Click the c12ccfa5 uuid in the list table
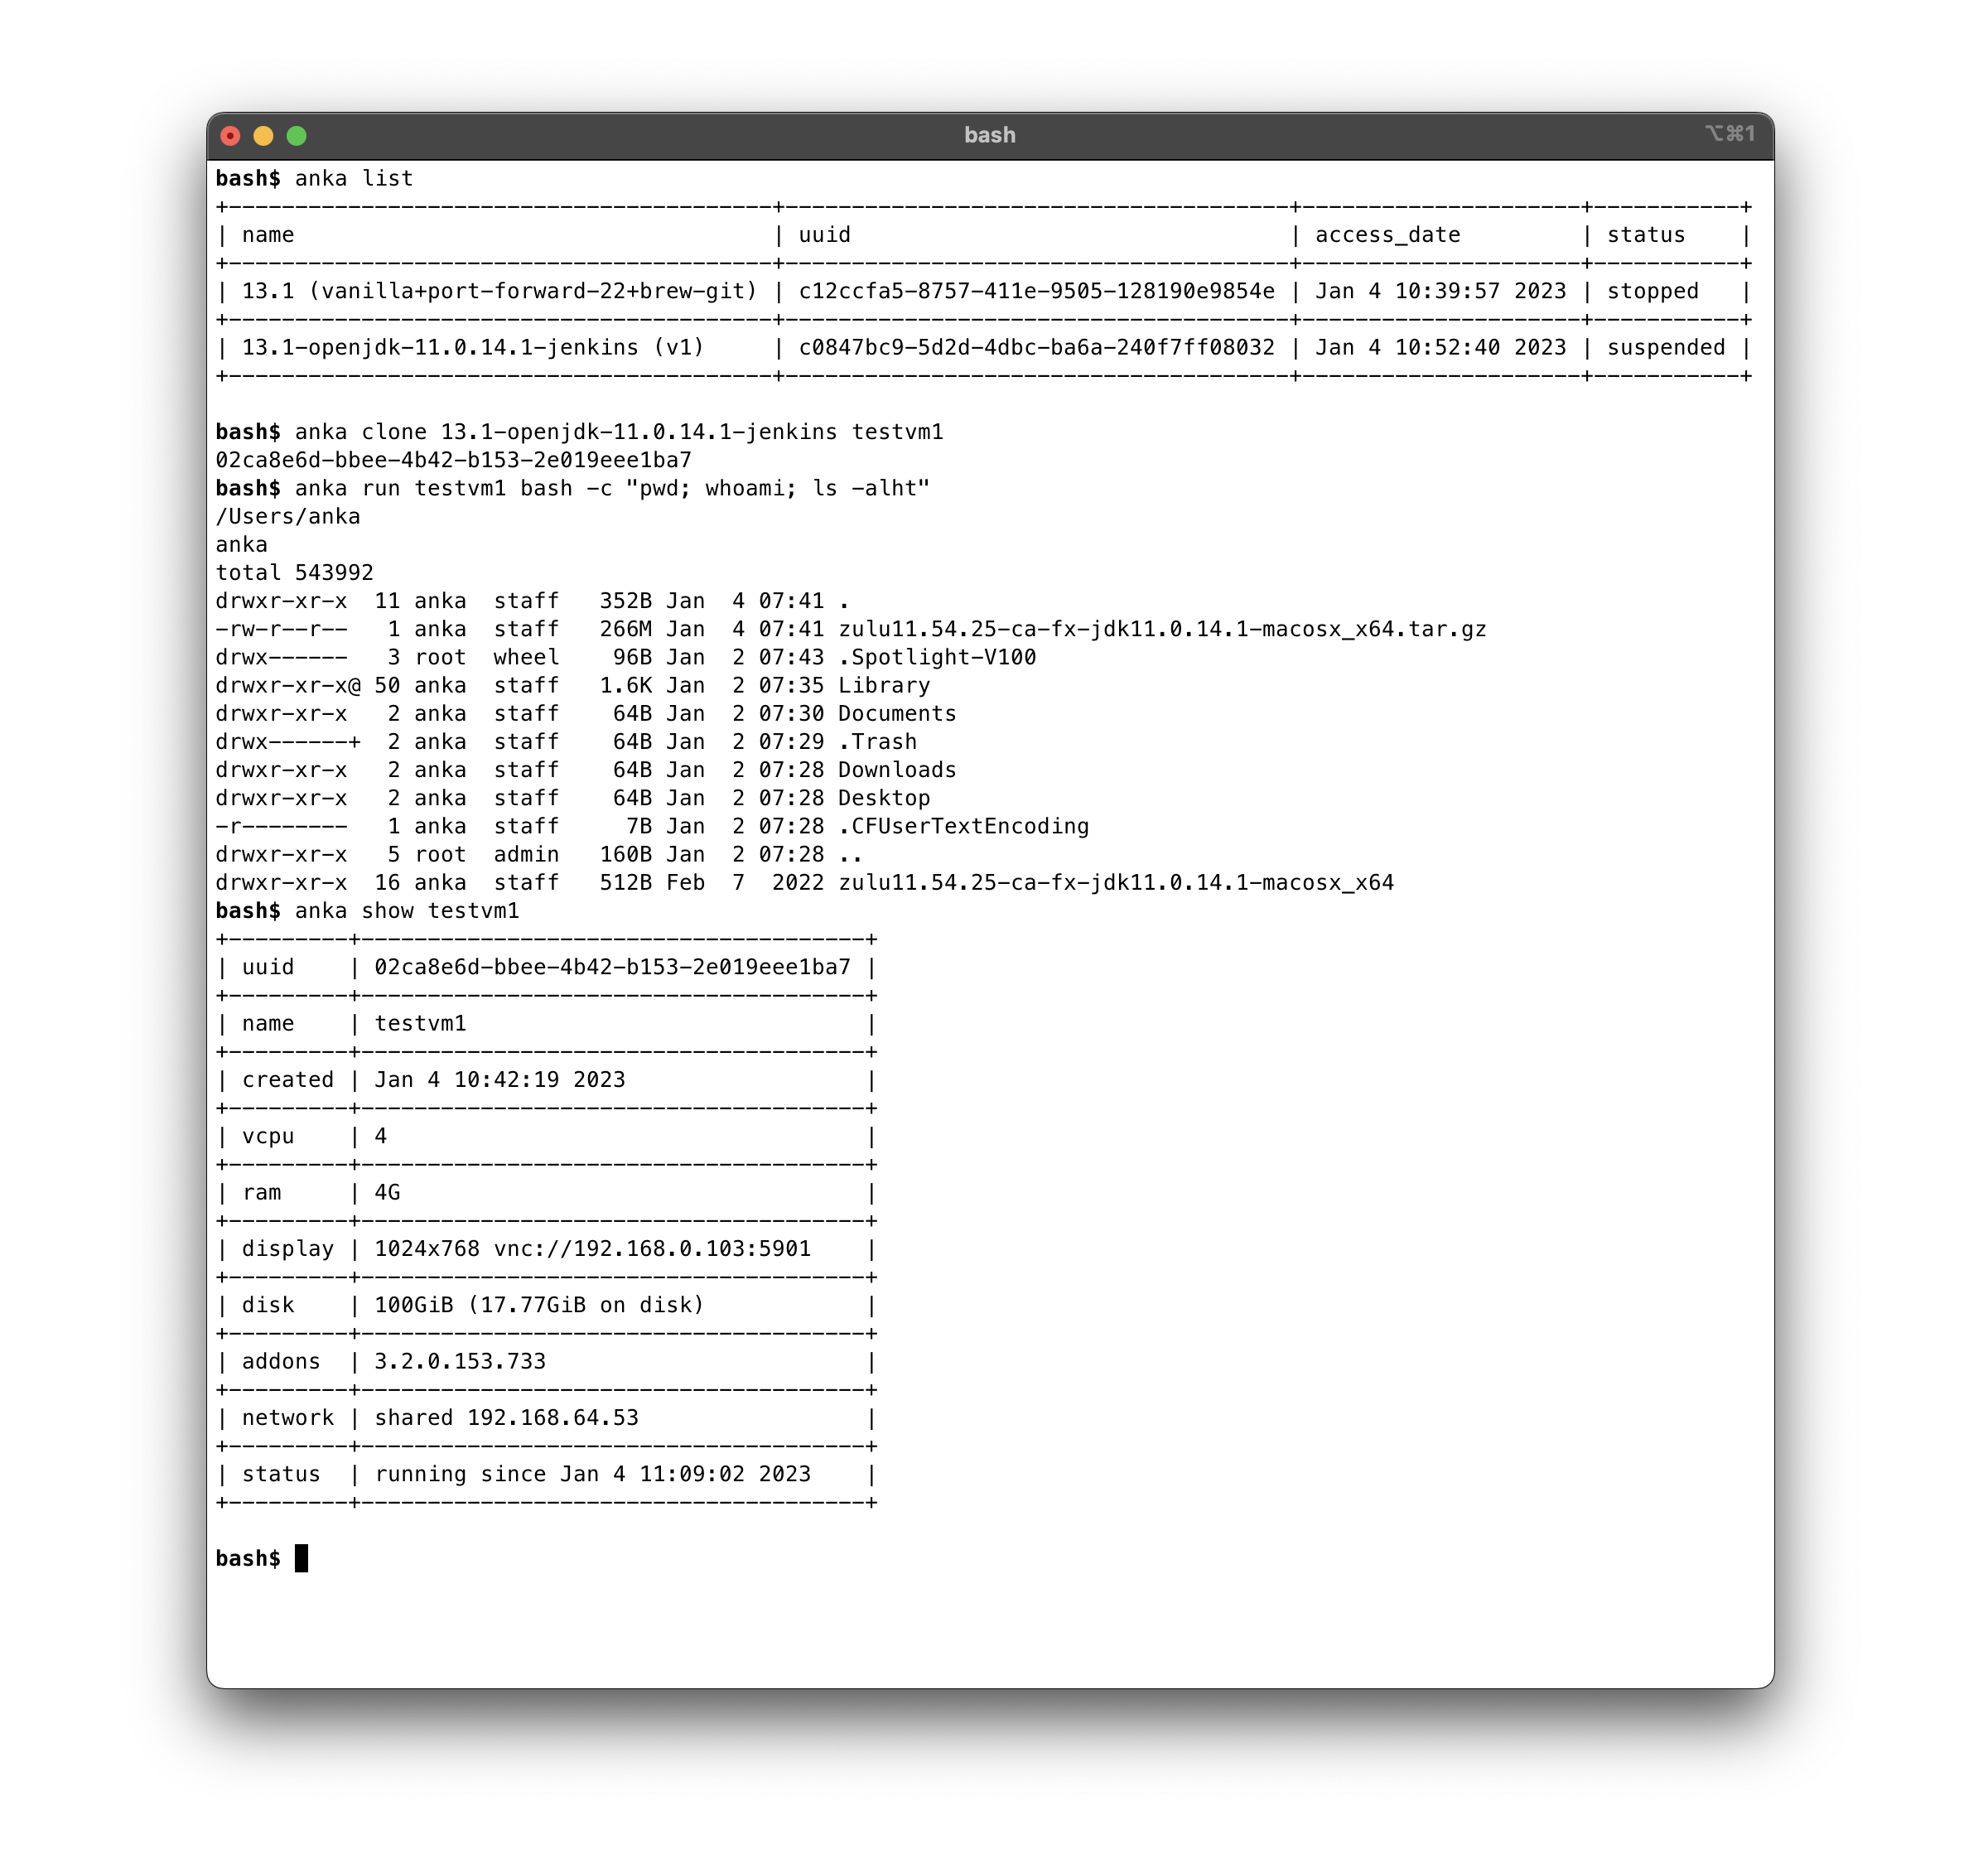 [x=1036, y=291]
